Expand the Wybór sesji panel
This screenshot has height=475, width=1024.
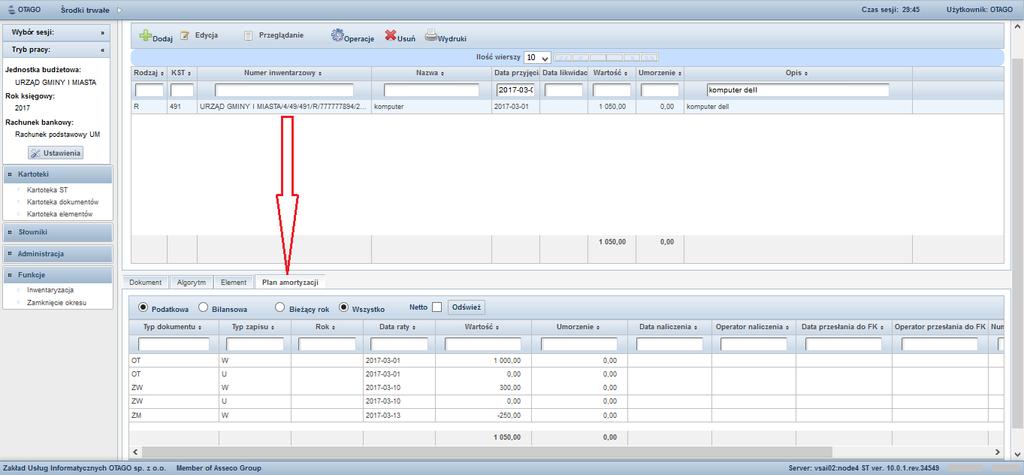coord(103,32)
